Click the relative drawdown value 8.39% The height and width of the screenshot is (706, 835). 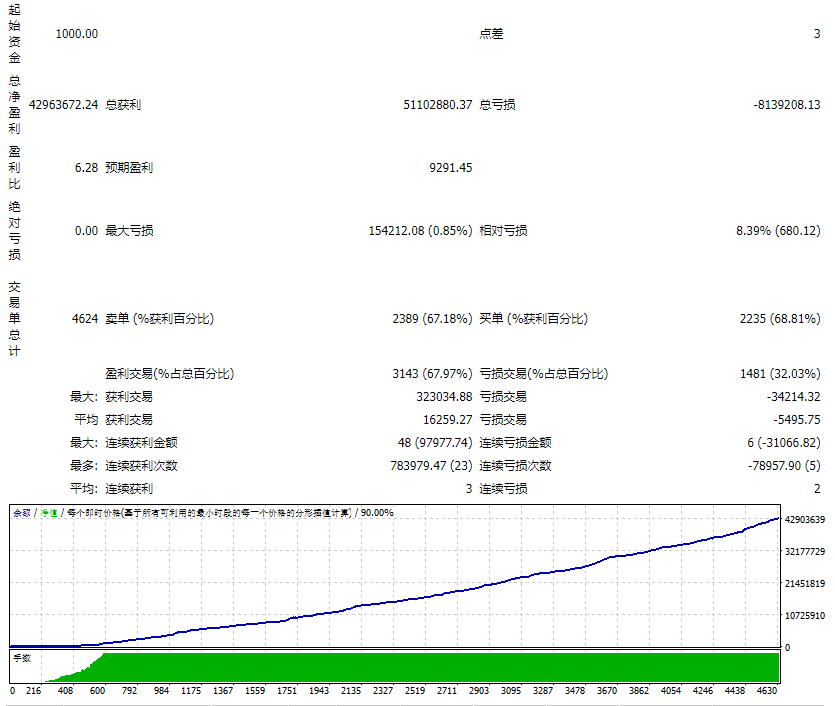click(752, 229)
